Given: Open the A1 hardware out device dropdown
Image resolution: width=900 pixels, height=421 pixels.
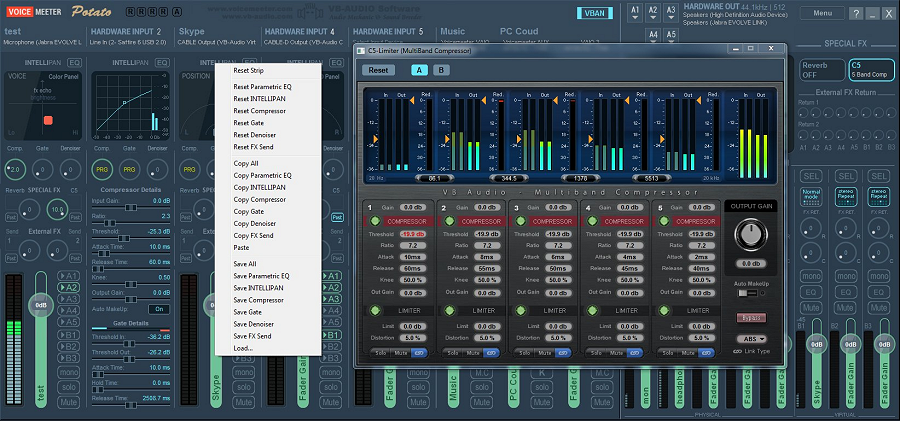Looking at the screenshot, I should 635,14.
